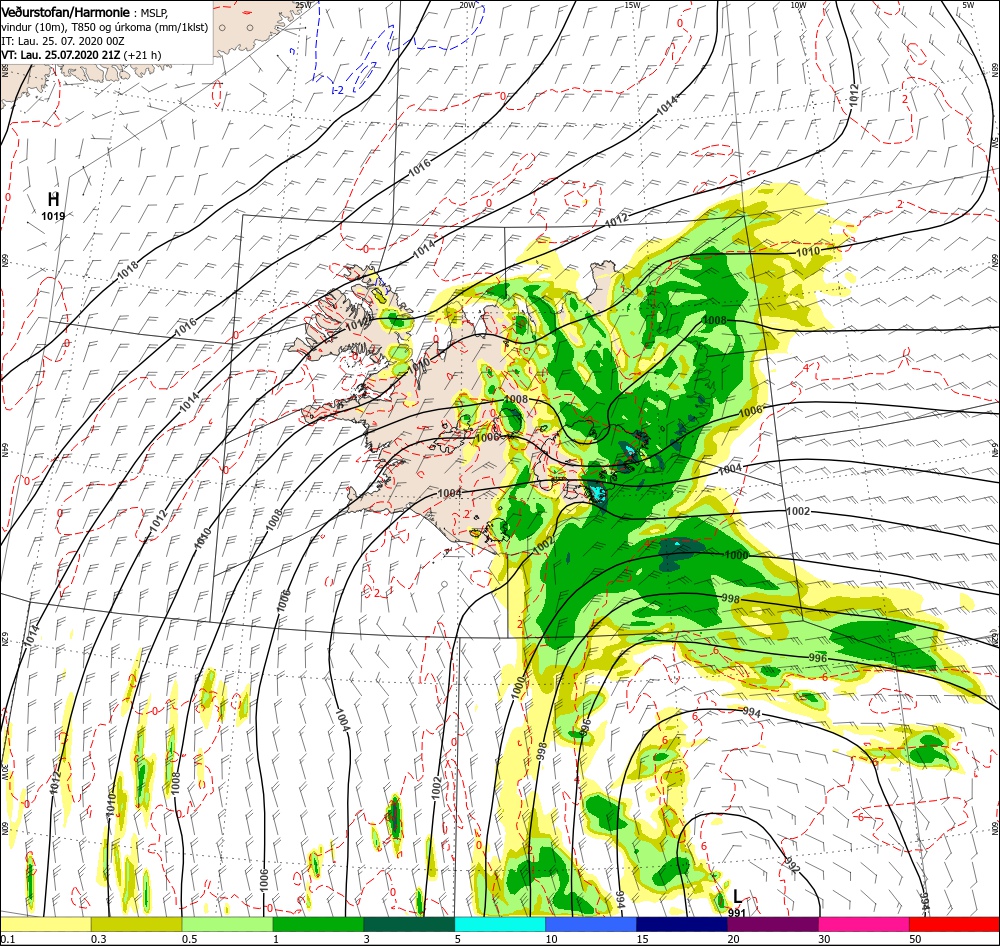The height and width of the screenshot is (946, 1000).
Task: Click the '1019' high pressure value
Action: pyautogui.click(x=54, y=216)
